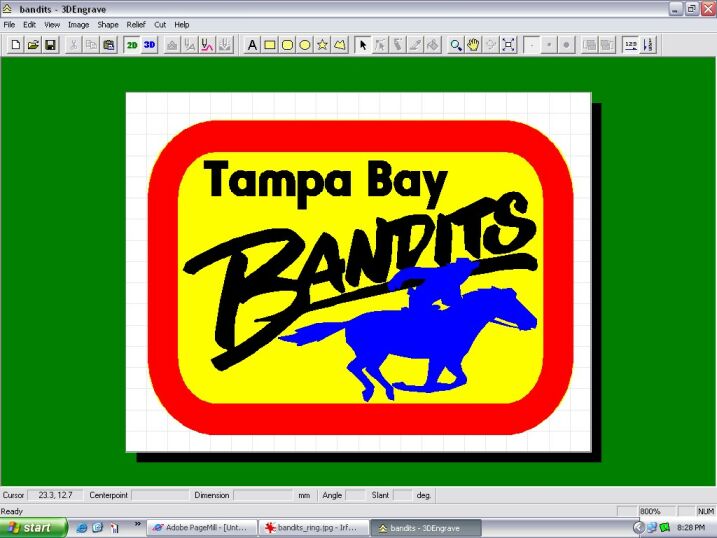Switch to Adobe PageMill taskbar button
Screen dimensions: 717x538
coord(200,527)
